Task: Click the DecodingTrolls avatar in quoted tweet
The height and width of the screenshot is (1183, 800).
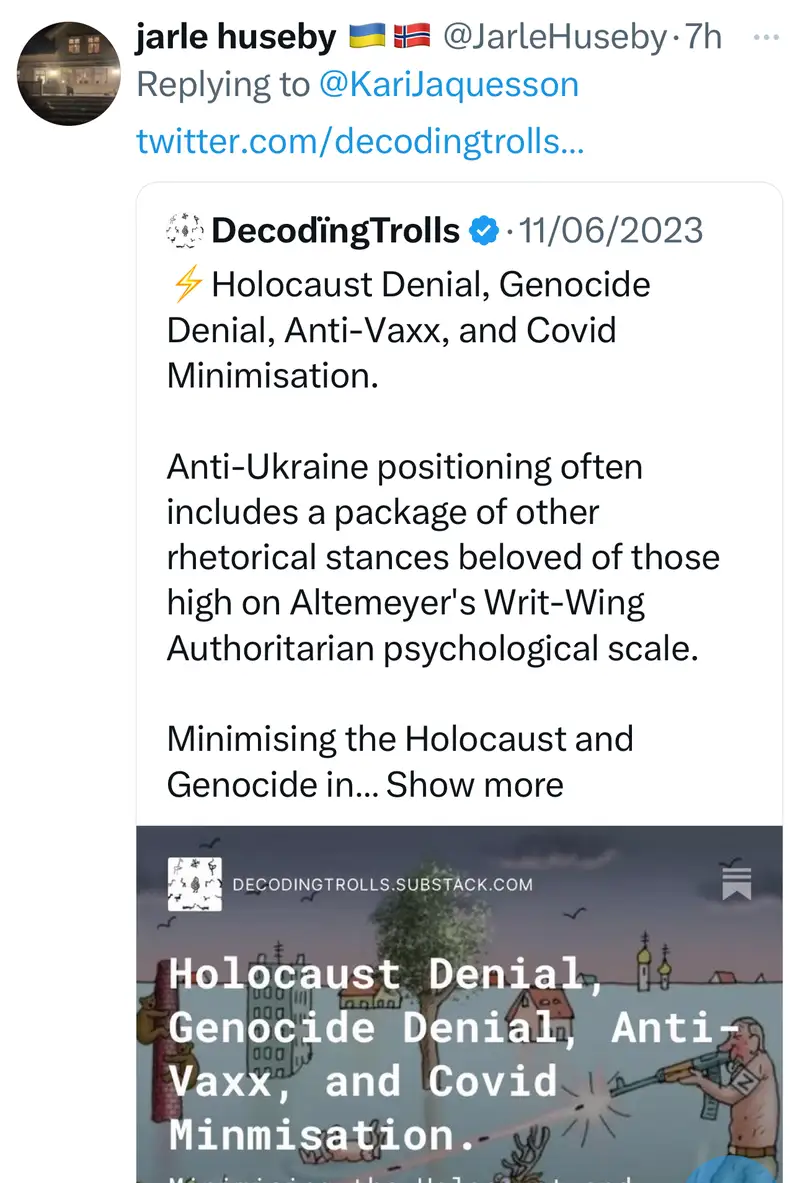Action: 185,231
